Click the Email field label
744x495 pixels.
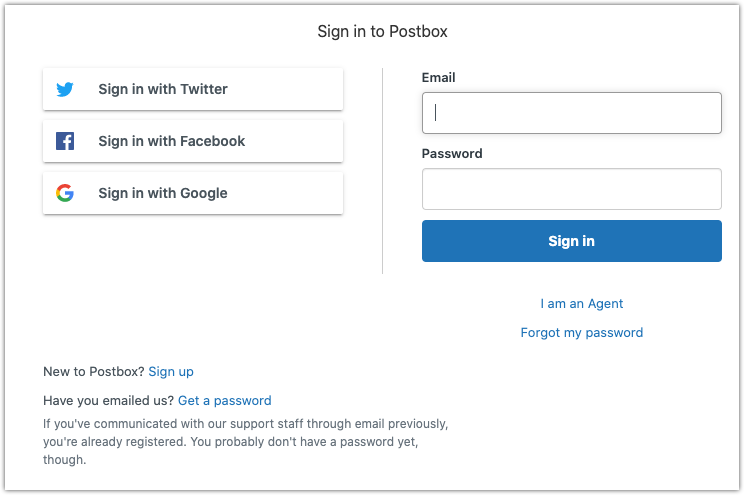pos(438,77)
